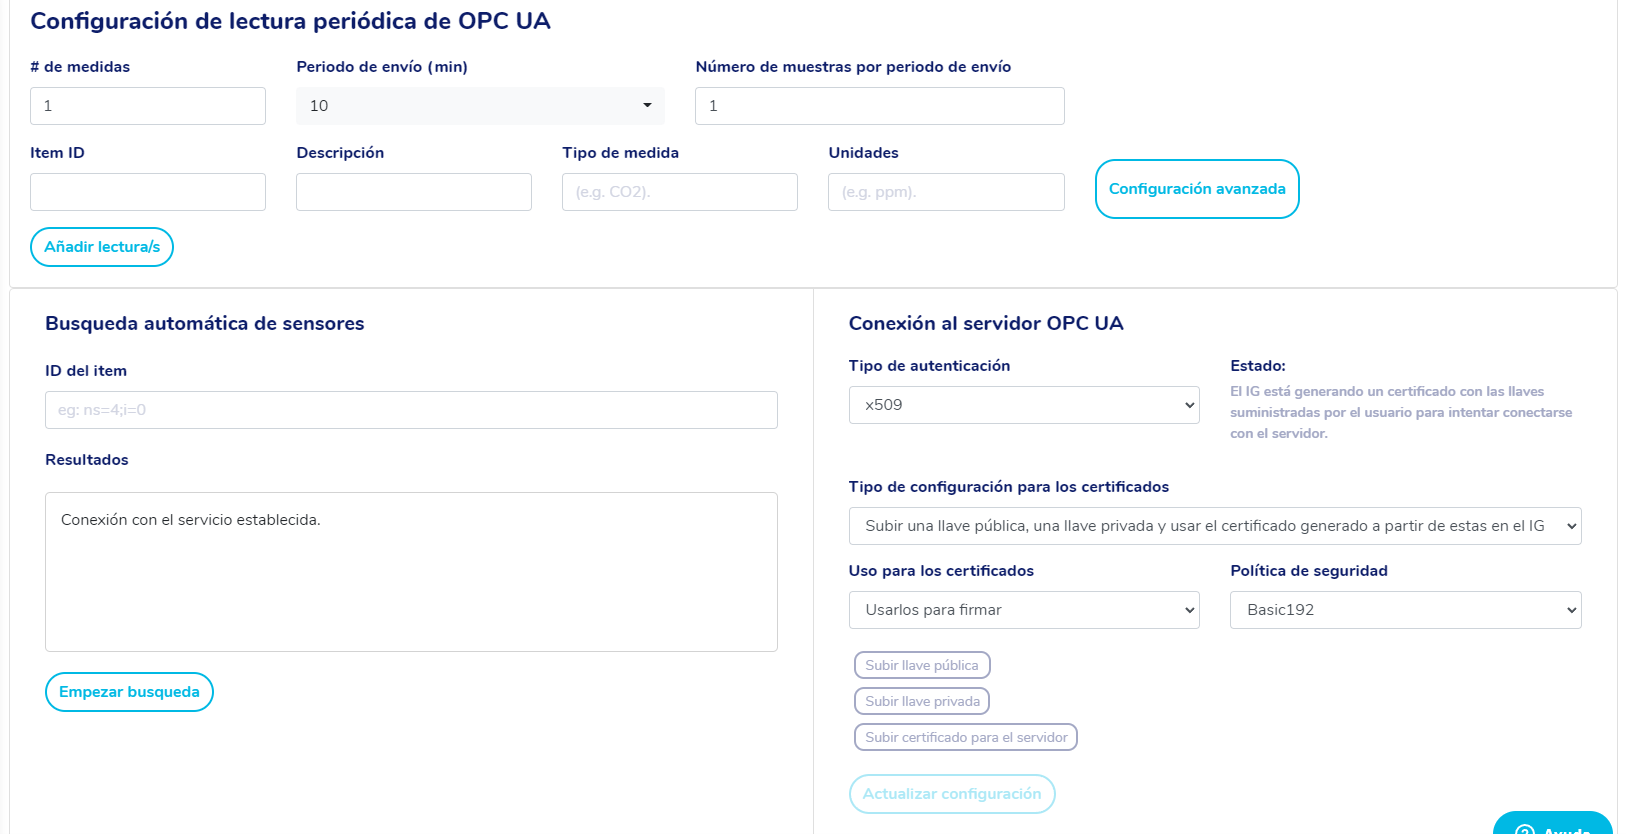The image size is (1626, 834).
Task: Click the Unidades field with ppm placeholder
Action: pos(945,191)
